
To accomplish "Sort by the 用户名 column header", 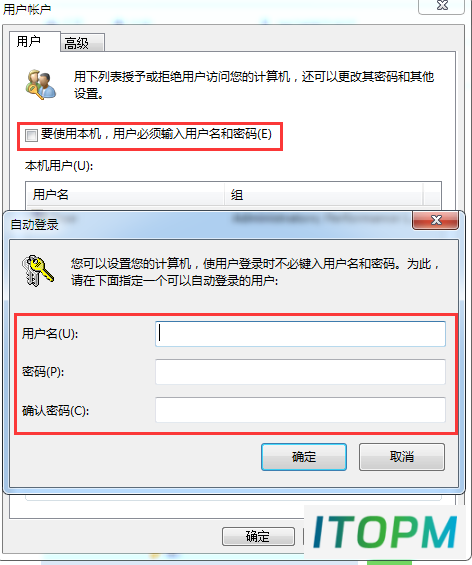I will tap(125, 195).
